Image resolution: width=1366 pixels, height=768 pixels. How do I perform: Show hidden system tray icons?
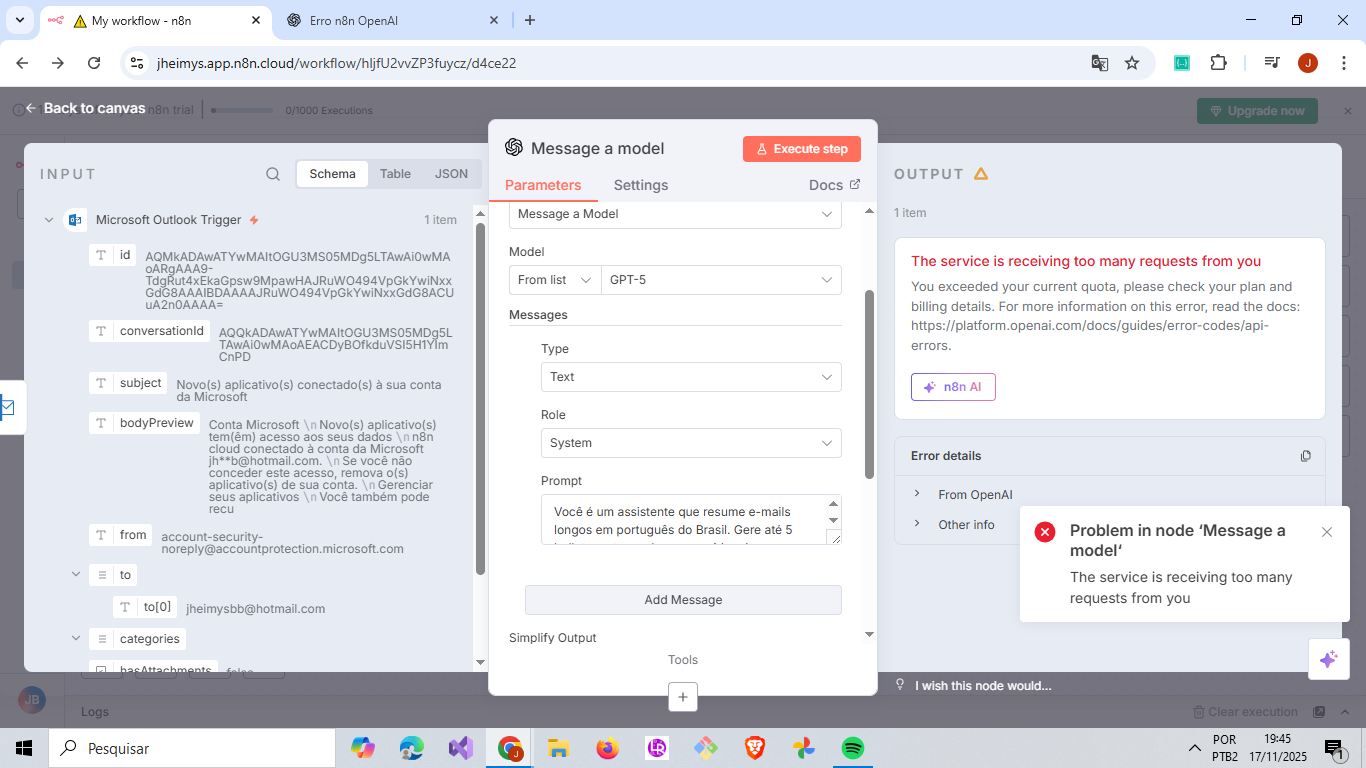[1194, 748]
